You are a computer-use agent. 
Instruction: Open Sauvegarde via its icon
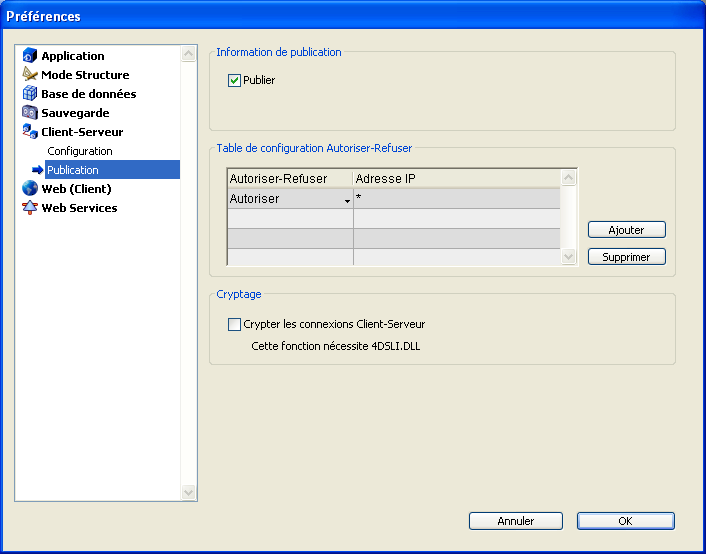pos(29,113)
